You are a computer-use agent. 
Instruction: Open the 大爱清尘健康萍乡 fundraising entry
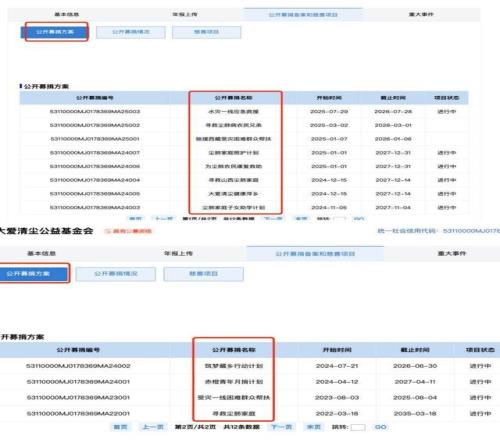[233, 194]
